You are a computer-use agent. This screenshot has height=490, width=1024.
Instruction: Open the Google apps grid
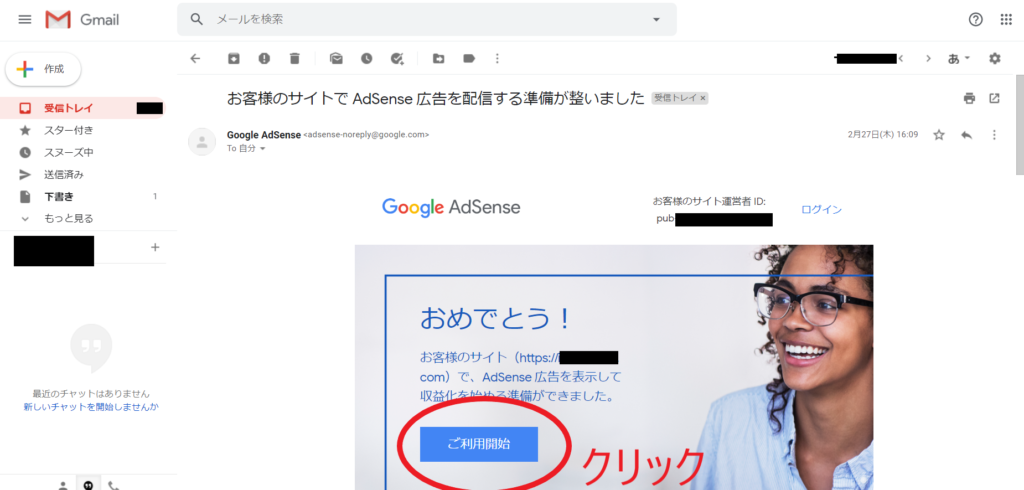[x=1006, y=20]
